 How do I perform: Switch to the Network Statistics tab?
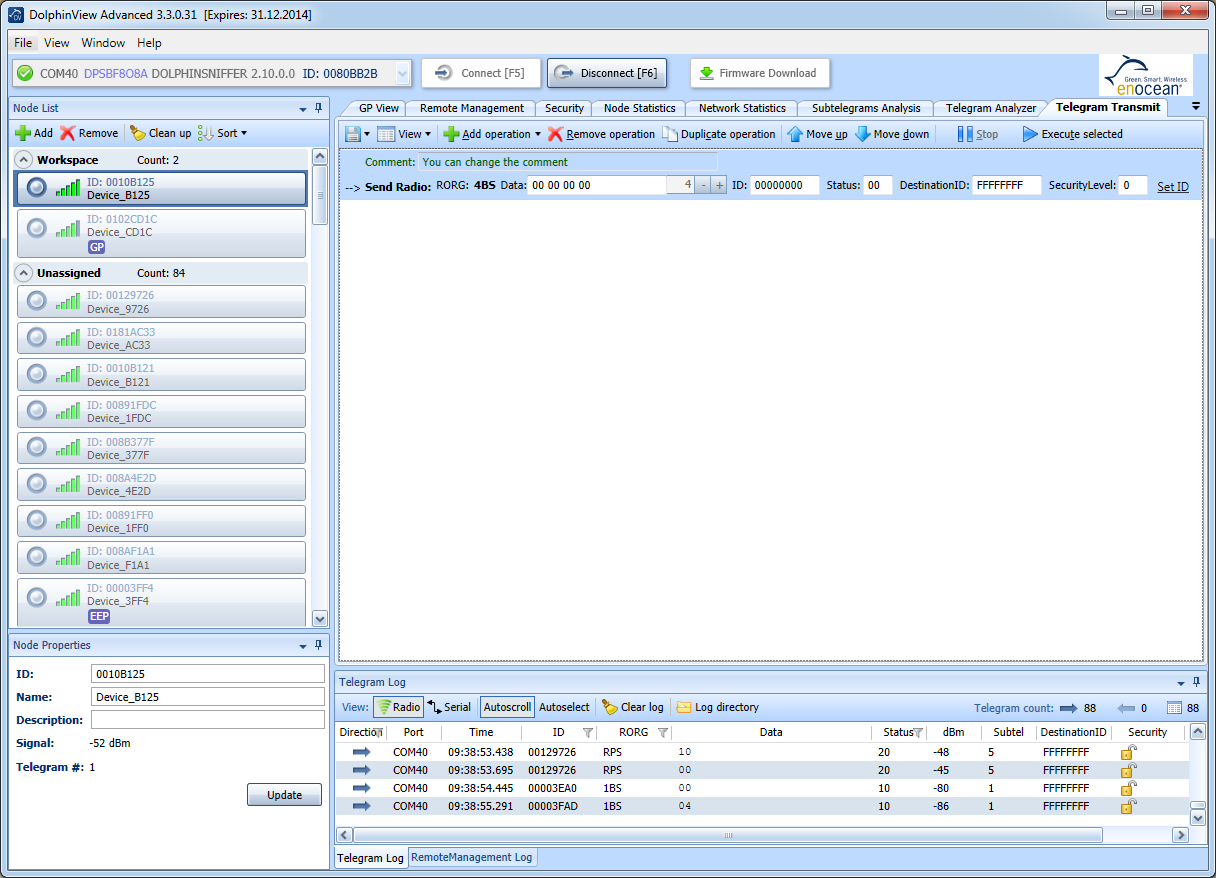click(x=742, y=108)
